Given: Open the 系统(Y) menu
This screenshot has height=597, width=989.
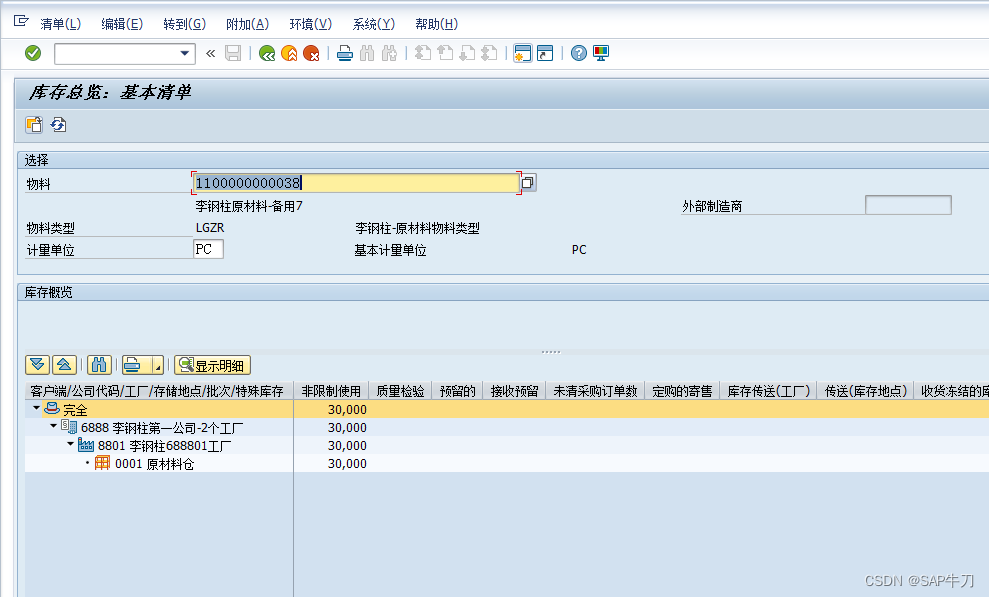Looking at the screenshot, I should pyautogui.click(x=373, y=24).
